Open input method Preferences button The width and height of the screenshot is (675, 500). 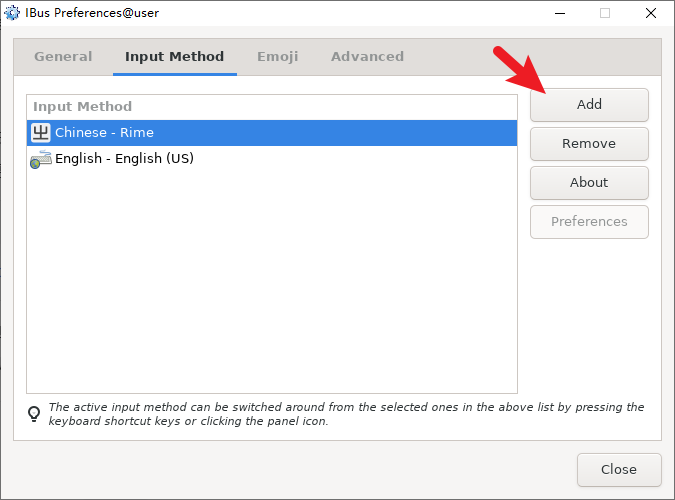[589, 222]
